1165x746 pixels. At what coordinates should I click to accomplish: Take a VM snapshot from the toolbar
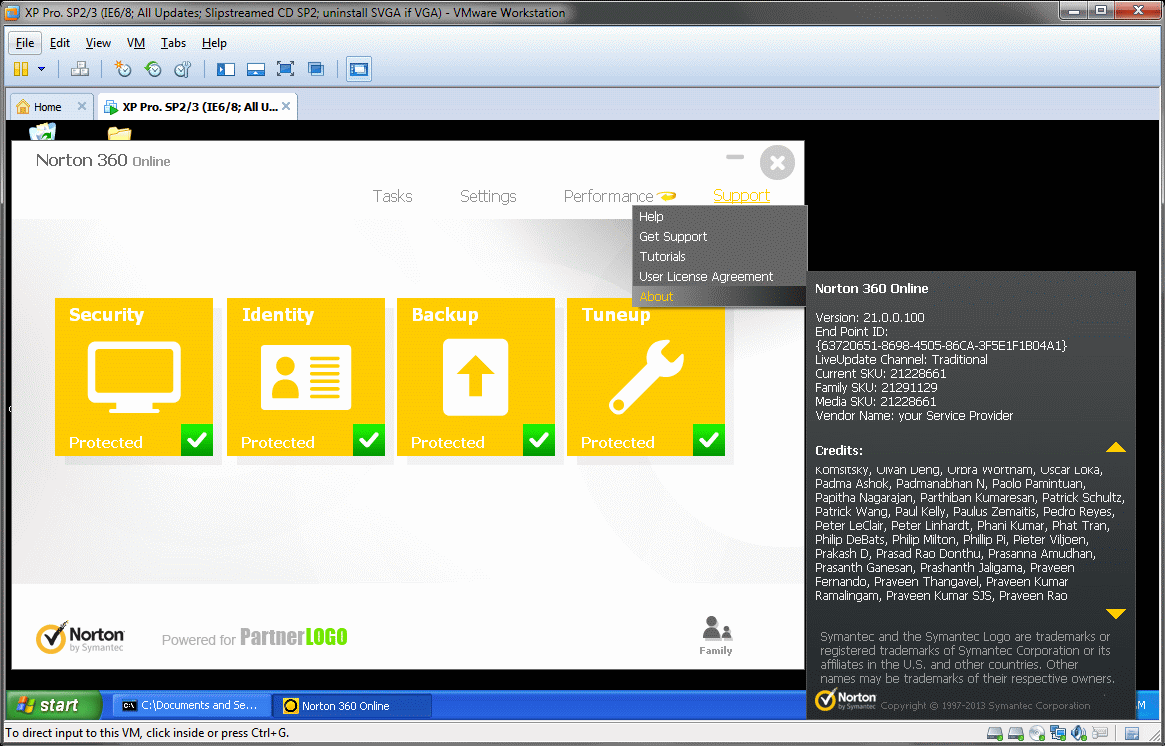click(x=122, y=69)
